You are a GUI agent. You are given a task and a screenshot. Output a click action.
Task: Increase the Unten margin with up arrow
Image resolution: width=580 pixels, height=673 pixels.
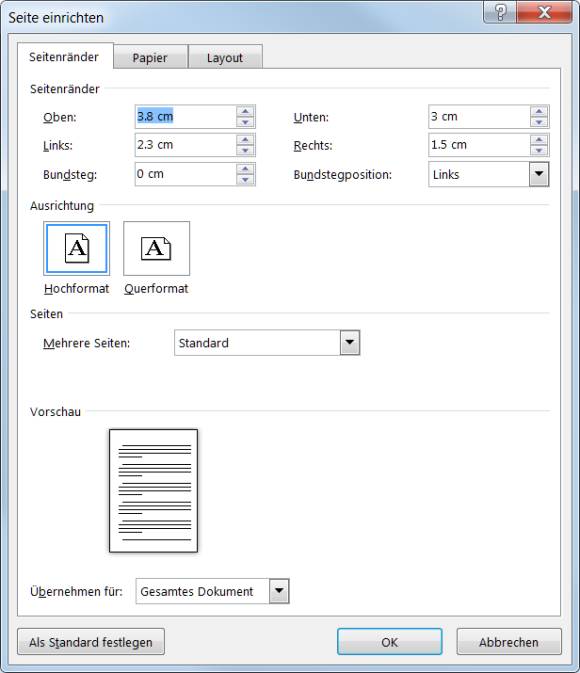pyautogui.click(x=539, y=111)
